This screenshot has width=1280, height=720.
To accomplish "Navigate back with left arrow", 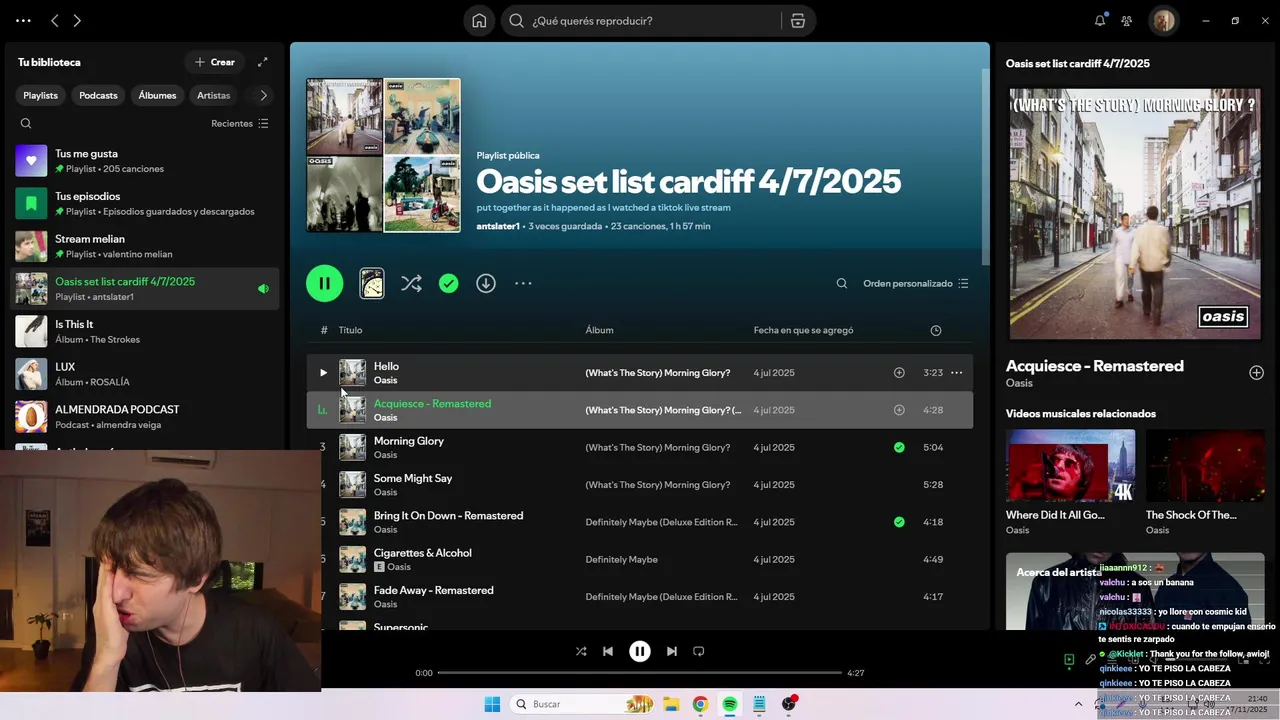I will 55,21.
